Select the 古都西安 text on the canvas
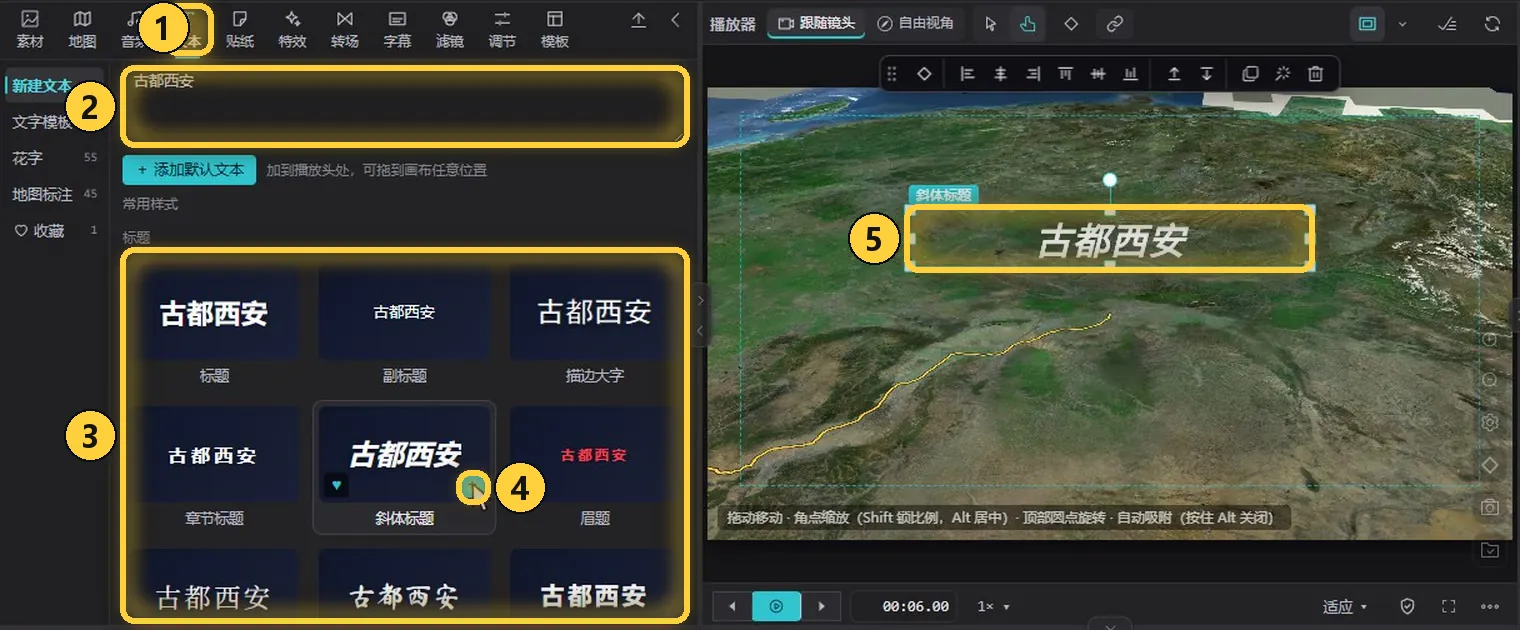1520x630 pixels. point(1111,241)
